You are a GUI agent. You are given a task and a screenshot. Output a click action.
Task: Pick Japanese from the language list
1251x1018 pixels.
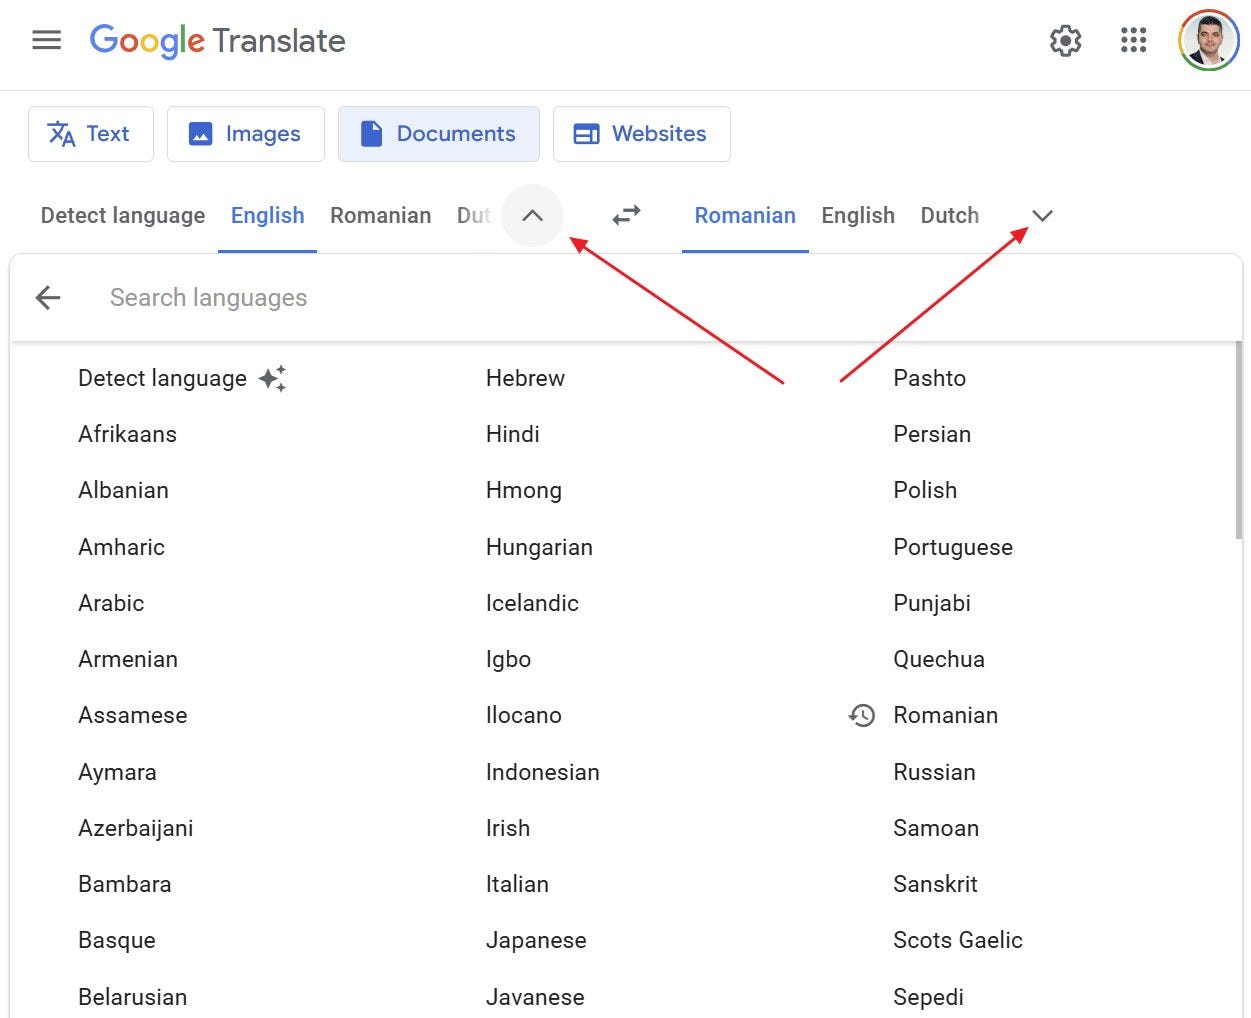536,940
